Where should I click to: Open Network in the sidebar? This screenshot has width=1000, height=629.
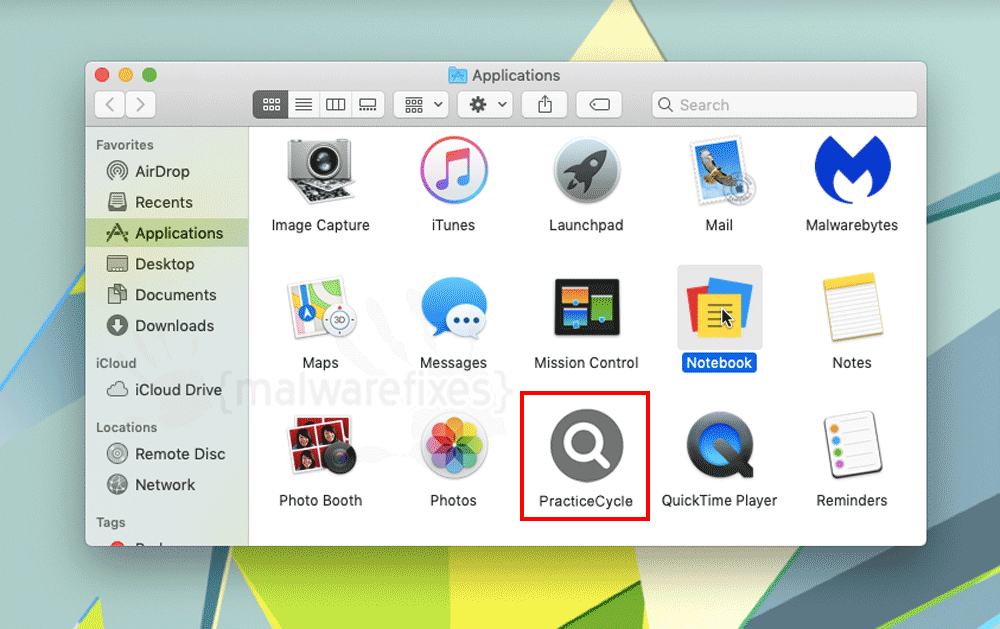pyautogui.click(x=167, y=485)
